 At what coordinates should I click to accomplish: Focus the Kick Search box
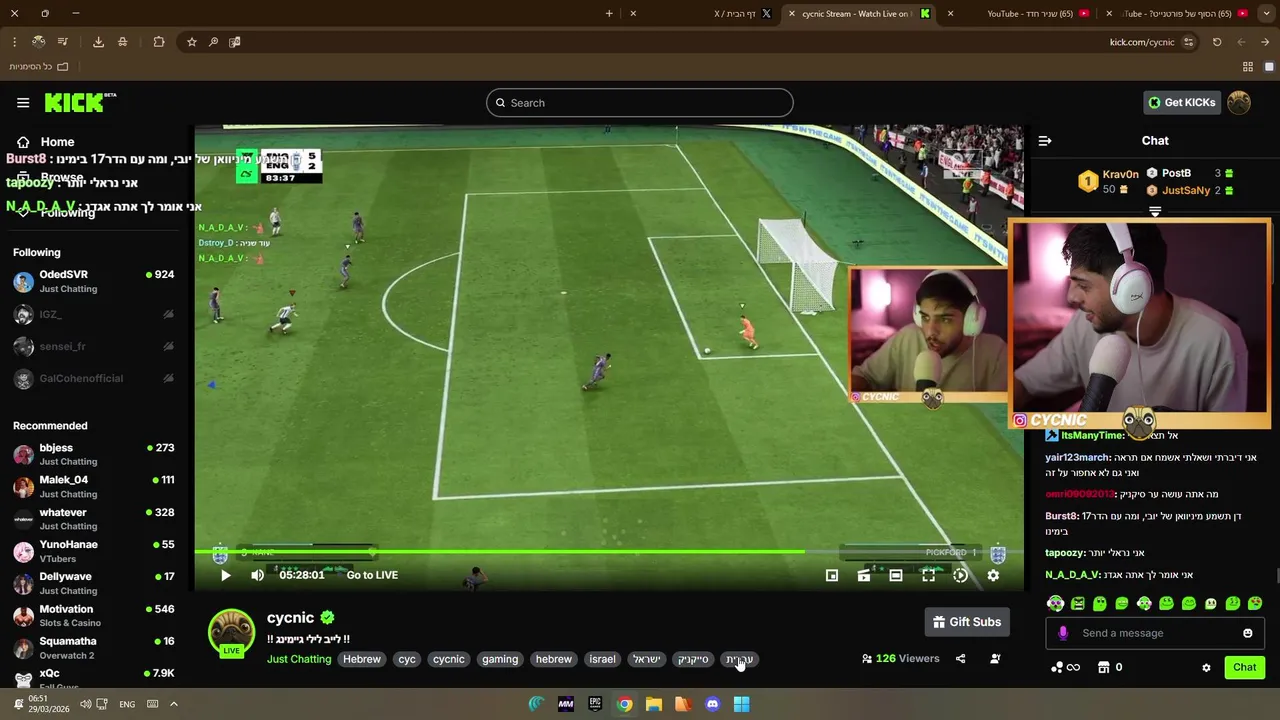click(x=640, y=102)
